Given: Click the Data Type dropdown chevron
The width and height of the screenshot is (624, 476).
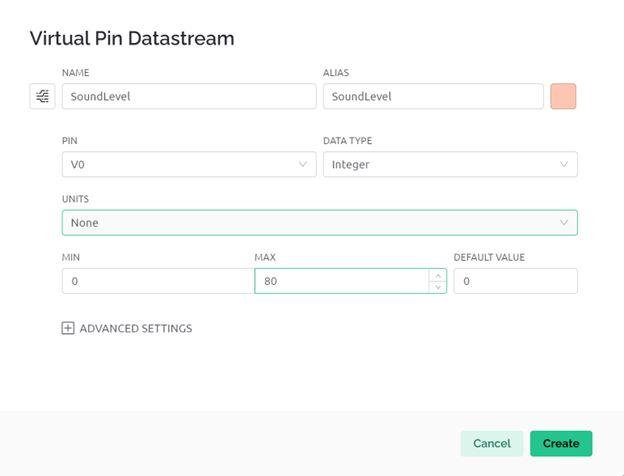Looking at the screenshot, I should [564, 164].
